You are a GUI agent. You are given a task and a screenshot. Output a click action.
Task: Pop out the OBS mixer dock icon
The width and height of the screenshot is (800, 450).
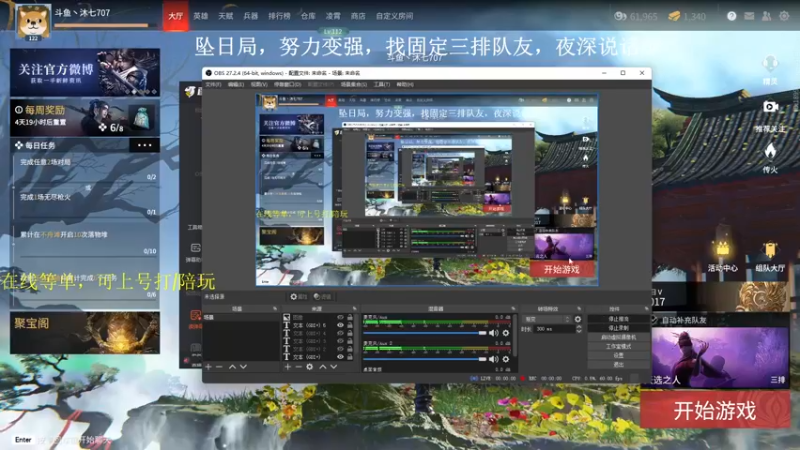[513, 309]
